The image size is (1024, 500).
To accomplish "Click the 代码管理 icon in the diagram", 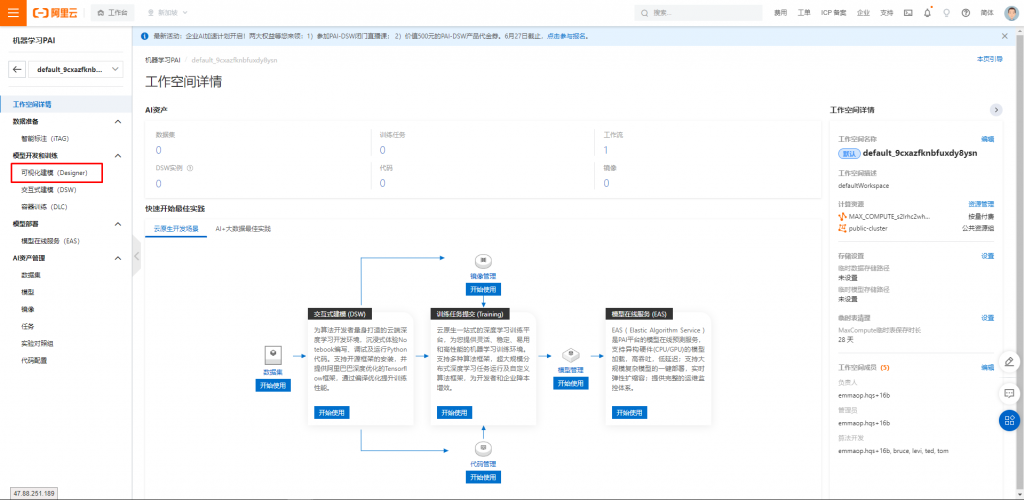I will (x=483, y=449).
